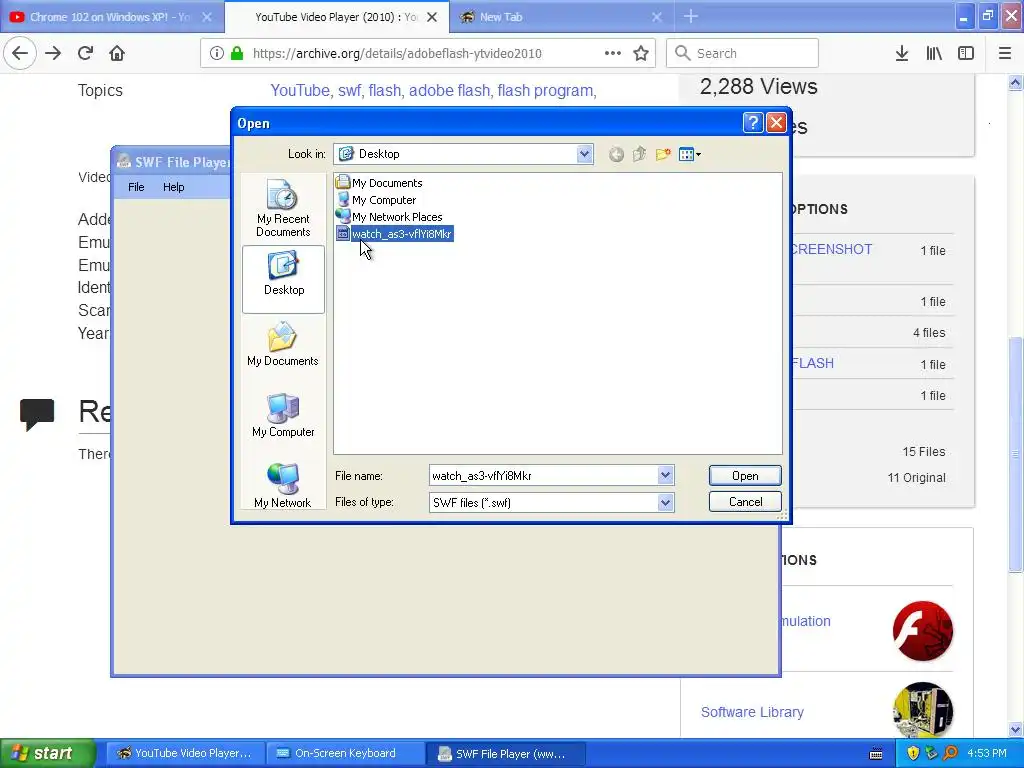Click the browser Search box

click(742, 53)
